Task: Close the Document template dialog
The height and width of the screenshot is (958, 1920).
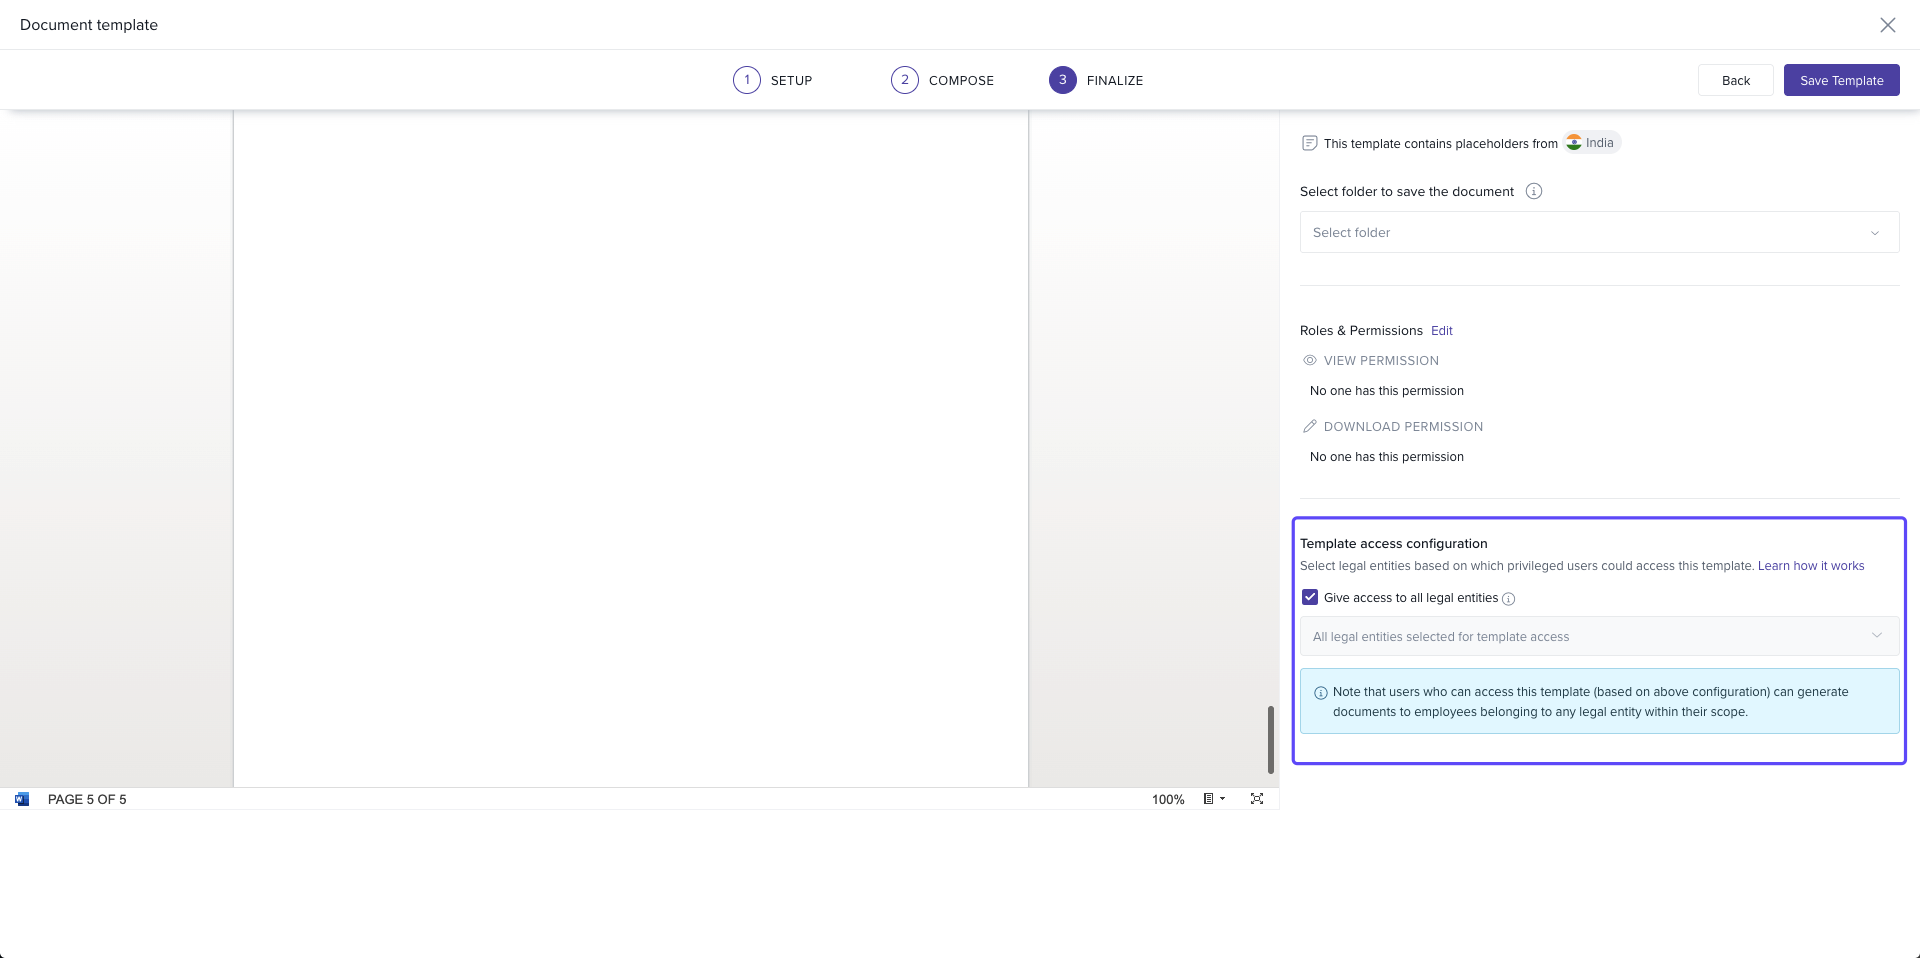Action: [1887, 25]
